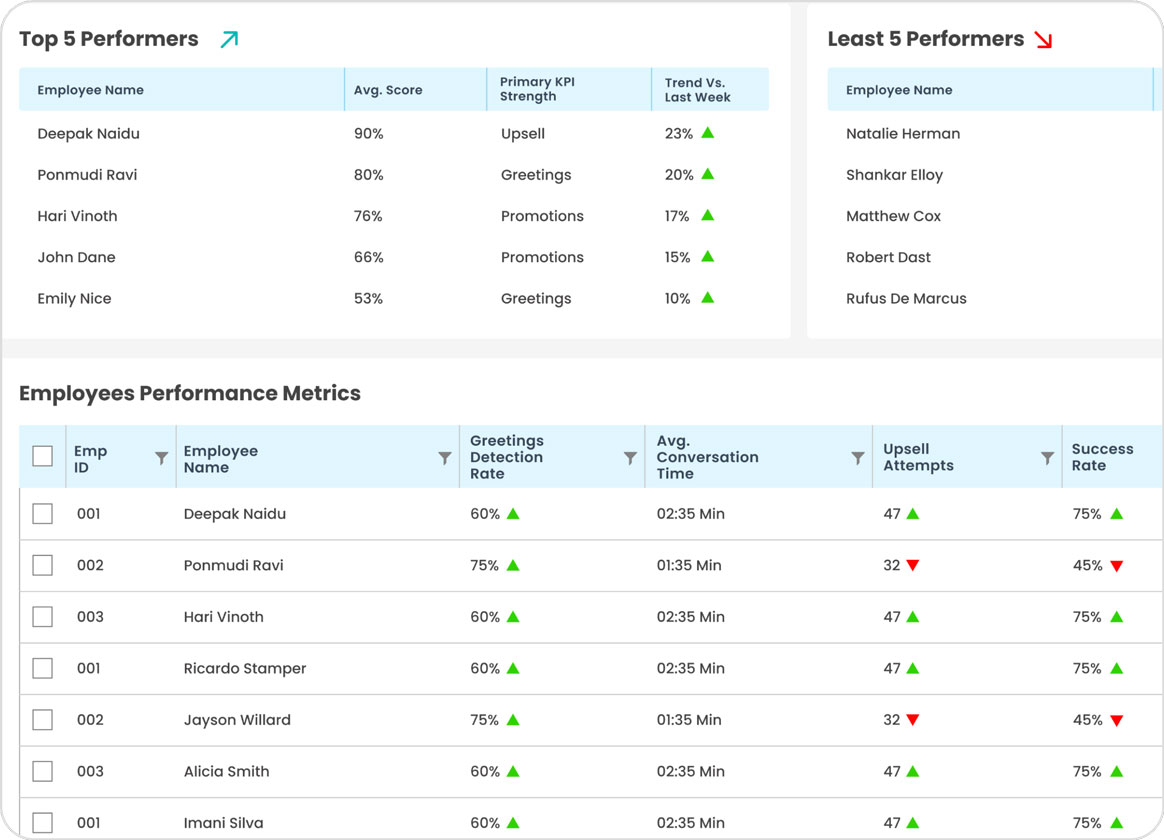Viewport: 1164px width, 840px height.
Task: Open the Emp ID column filter menu
Action: [x=162, y=457]
